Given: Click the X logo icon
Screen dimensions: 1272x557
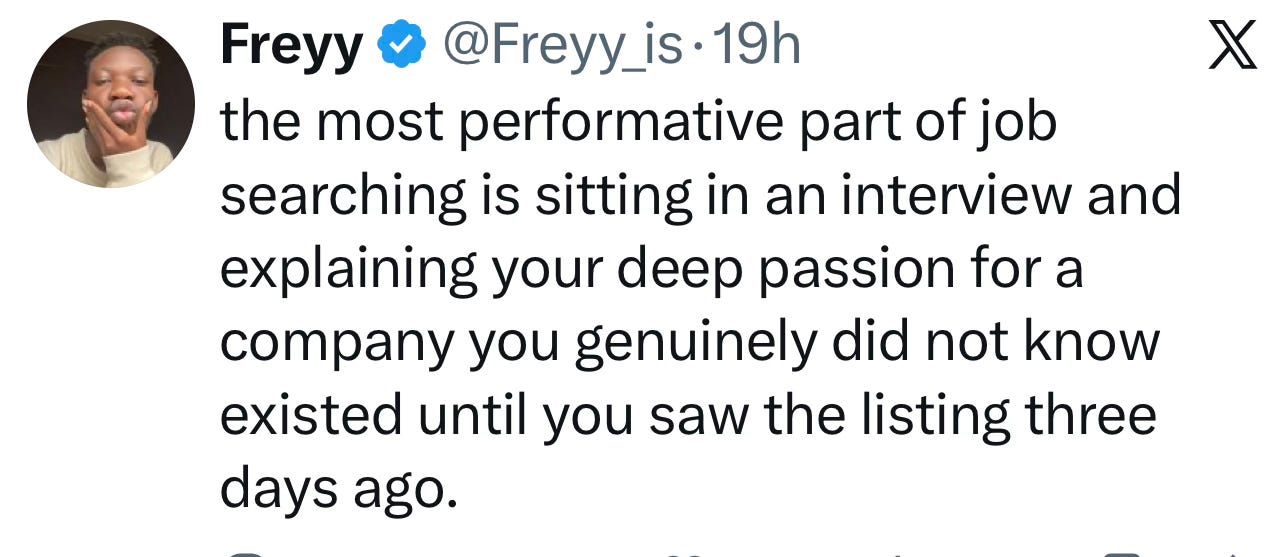Looking at the screenshot, I should pyautogui.click(x=1231, y=46).
